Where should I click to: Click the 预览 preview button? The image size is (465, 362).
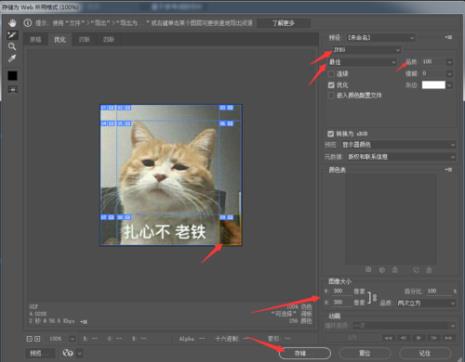click(x=40, y=353)
